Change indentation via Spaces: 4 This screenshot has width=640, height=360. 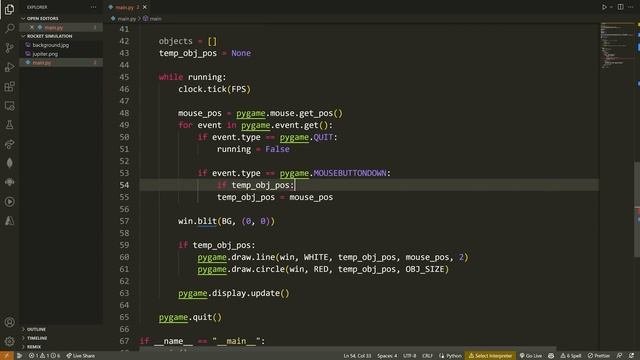(387, 356)
